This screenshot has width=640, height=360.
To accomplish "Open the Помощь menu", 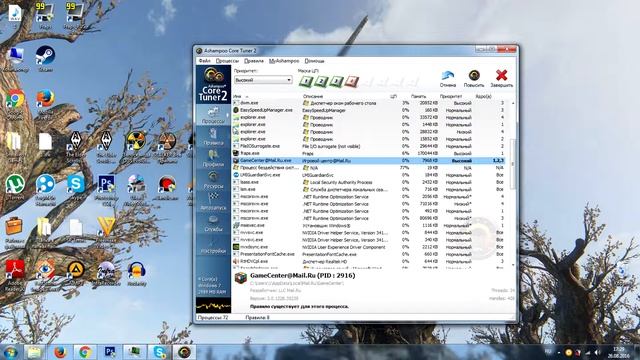I will tap(314, 61).
